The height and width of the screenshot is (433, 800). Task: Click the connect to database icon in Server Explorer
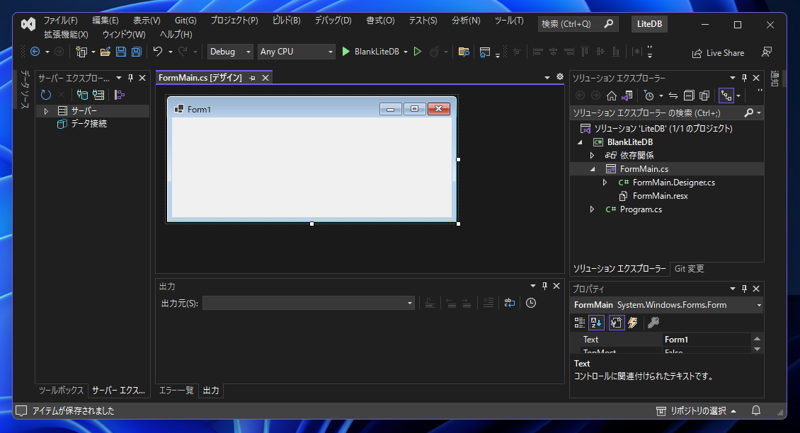coord(82,94)
